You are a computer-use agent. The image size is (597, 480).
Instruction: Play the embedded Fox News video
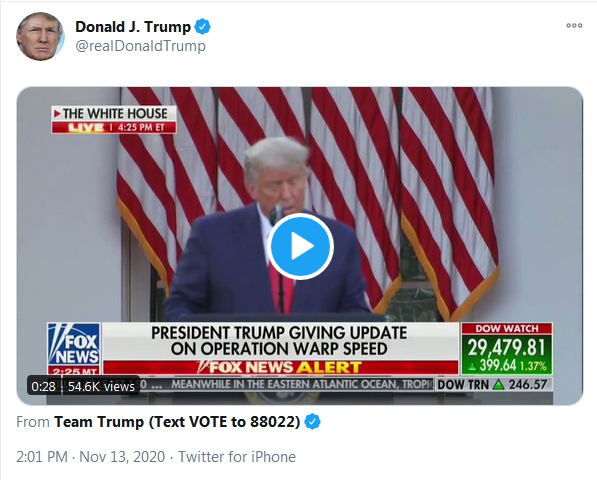pos(300,246)
